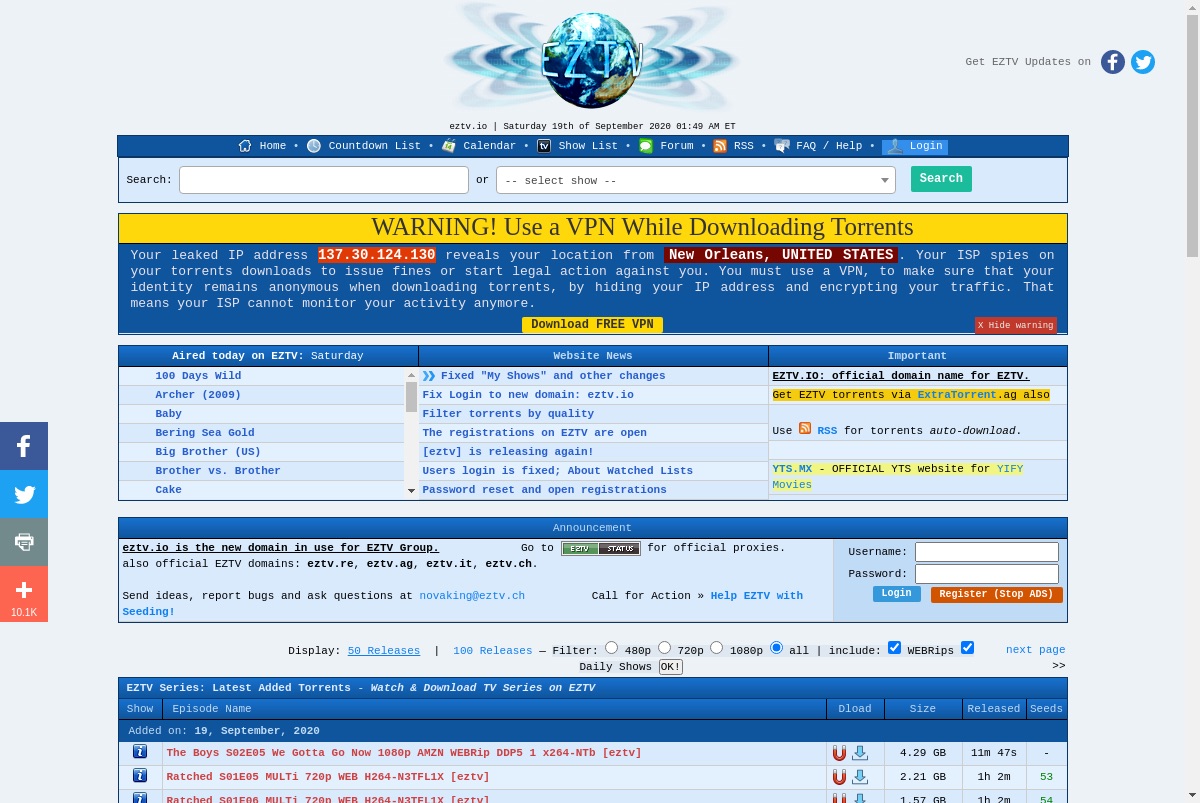
Task: Click the Show List TV icon
Action: coord(544,146)
